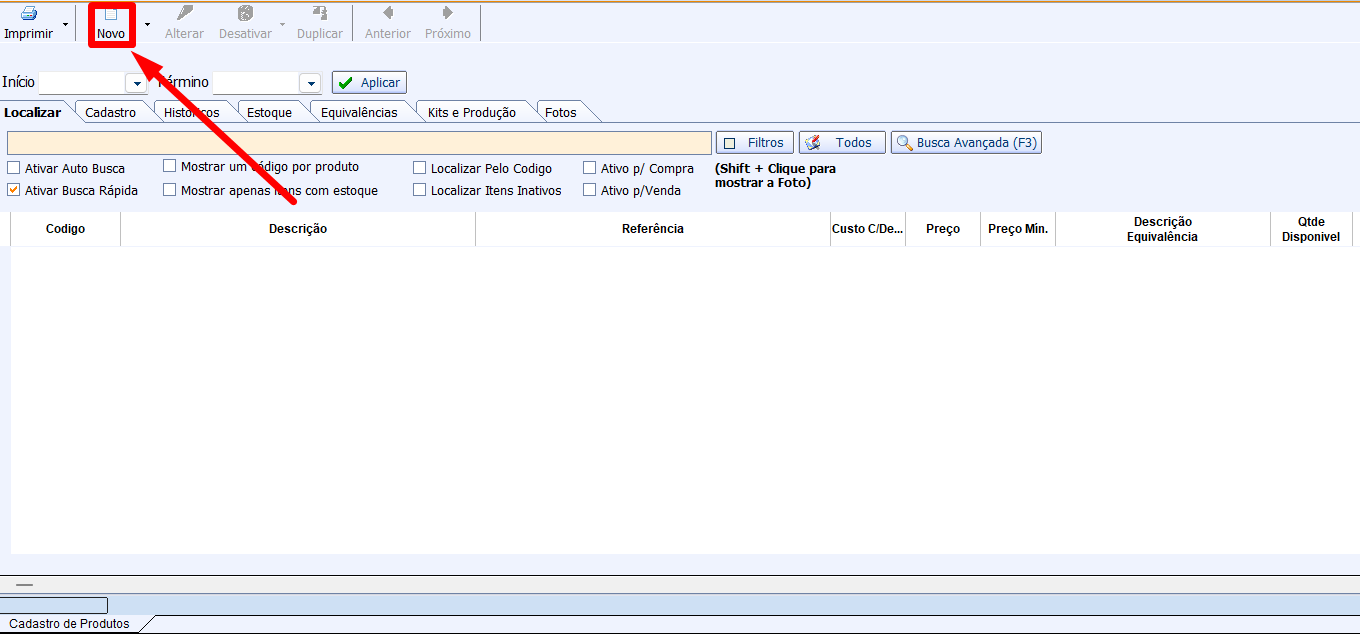Image resolution: width=1360 pixels, height=634 pixels.
Task: Open the Término date dropdown
Action: pos(310,83)
